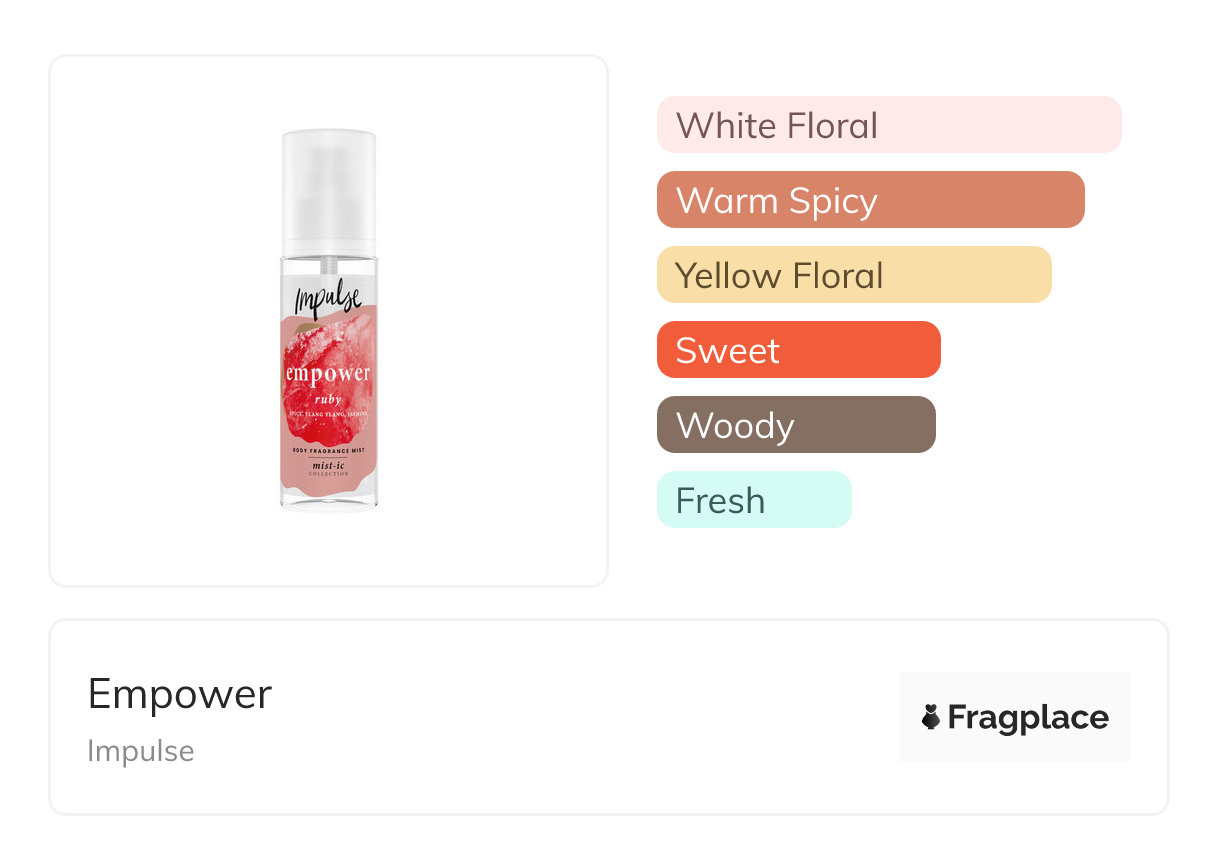Open the Empower product title
The height and width of the screenshot is (864, 1218).
tap(180, 694)
